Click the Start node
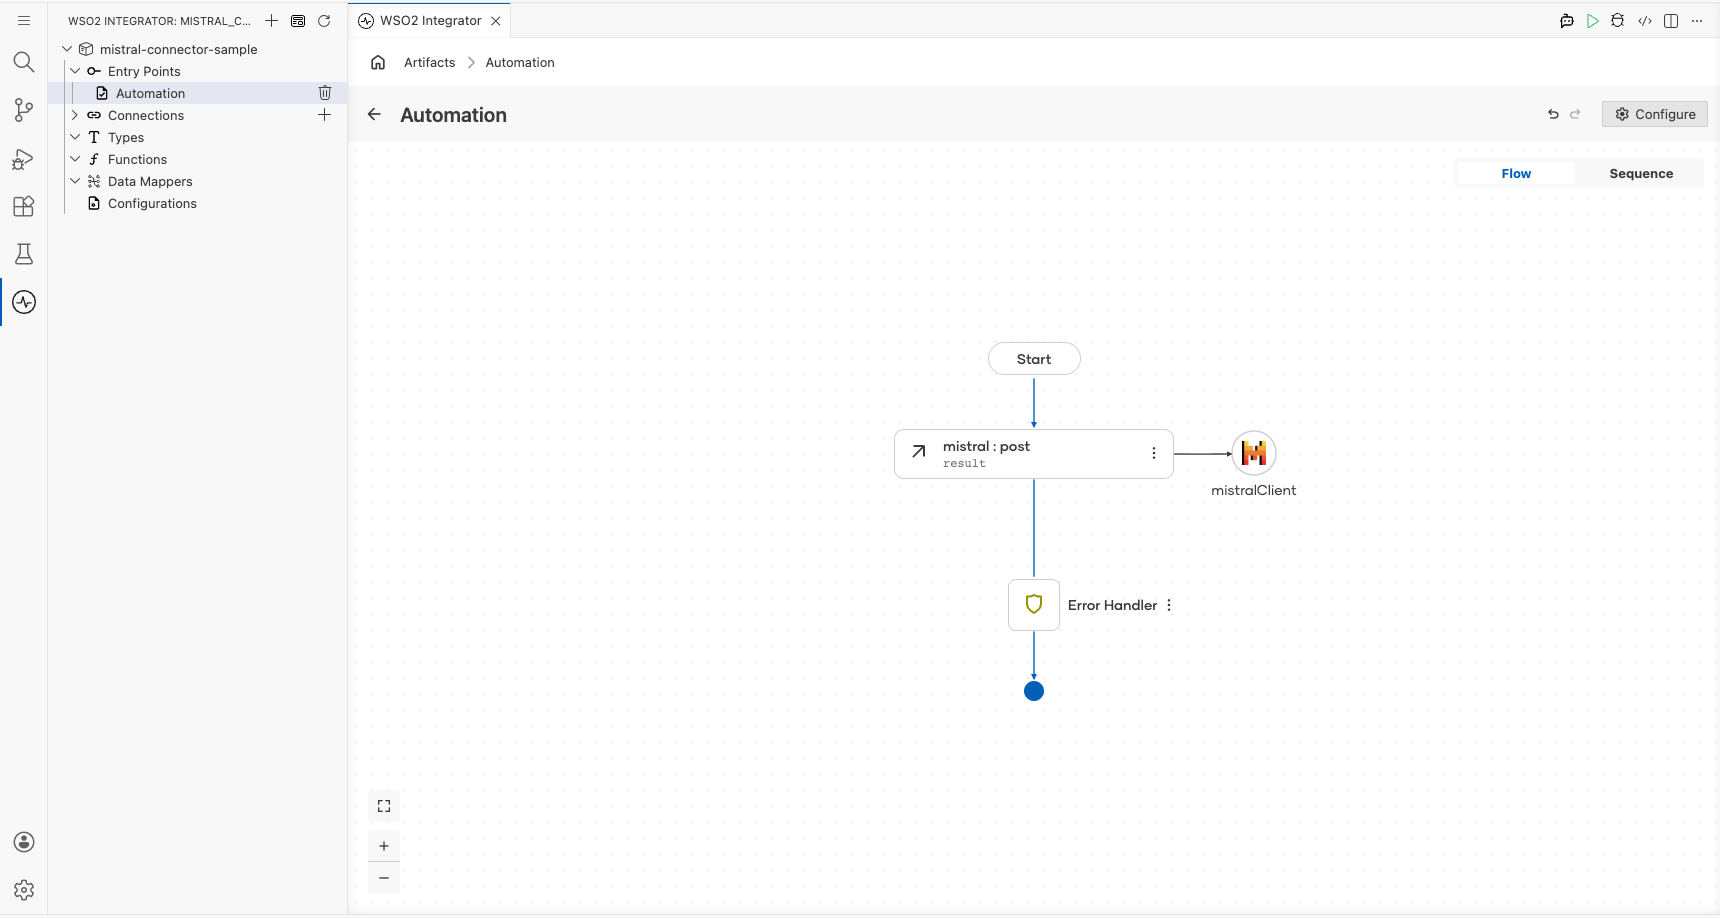 coord(1034,359)
